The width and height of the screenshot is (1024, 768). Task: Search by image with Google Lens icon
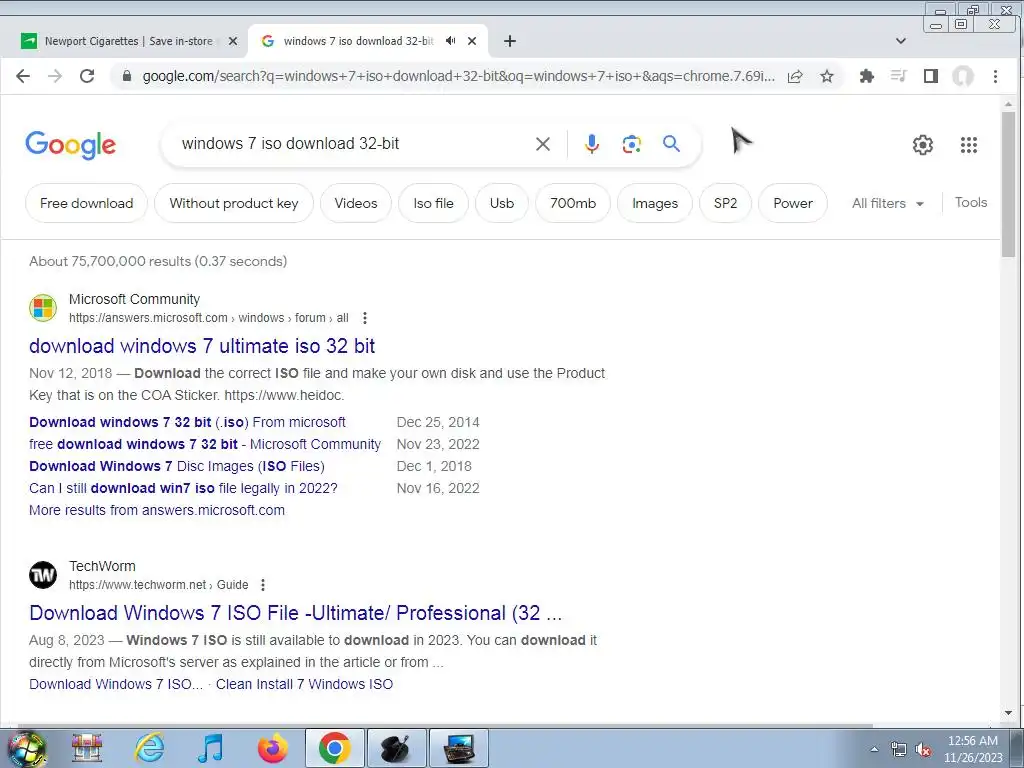point(632,144)
